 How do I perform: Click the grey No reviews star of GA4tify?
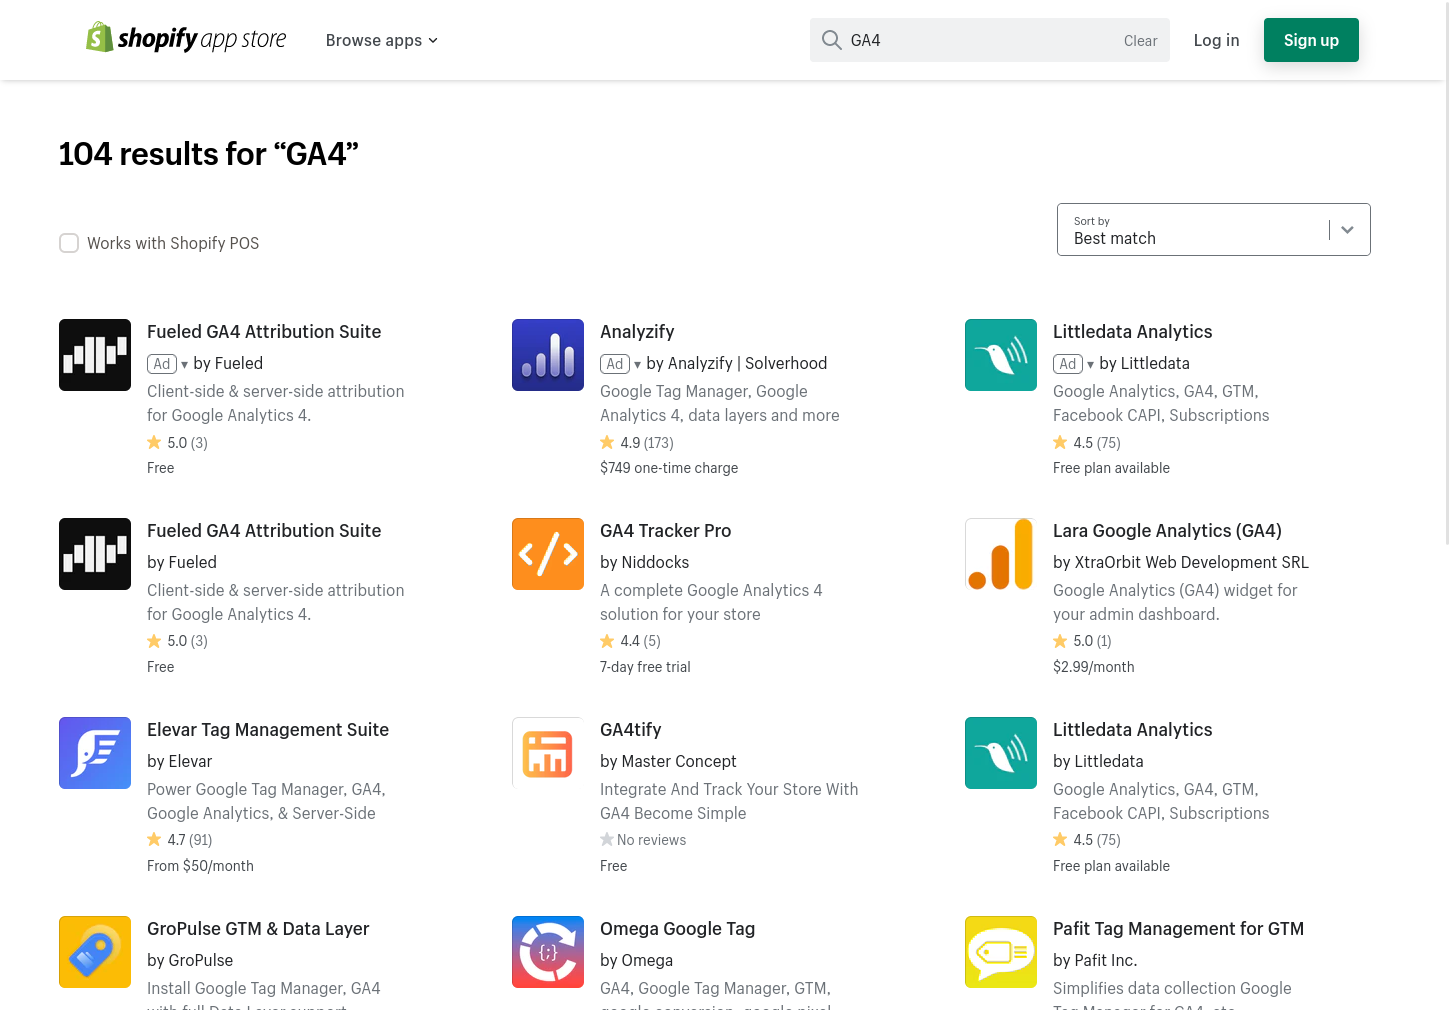(607, 840)
